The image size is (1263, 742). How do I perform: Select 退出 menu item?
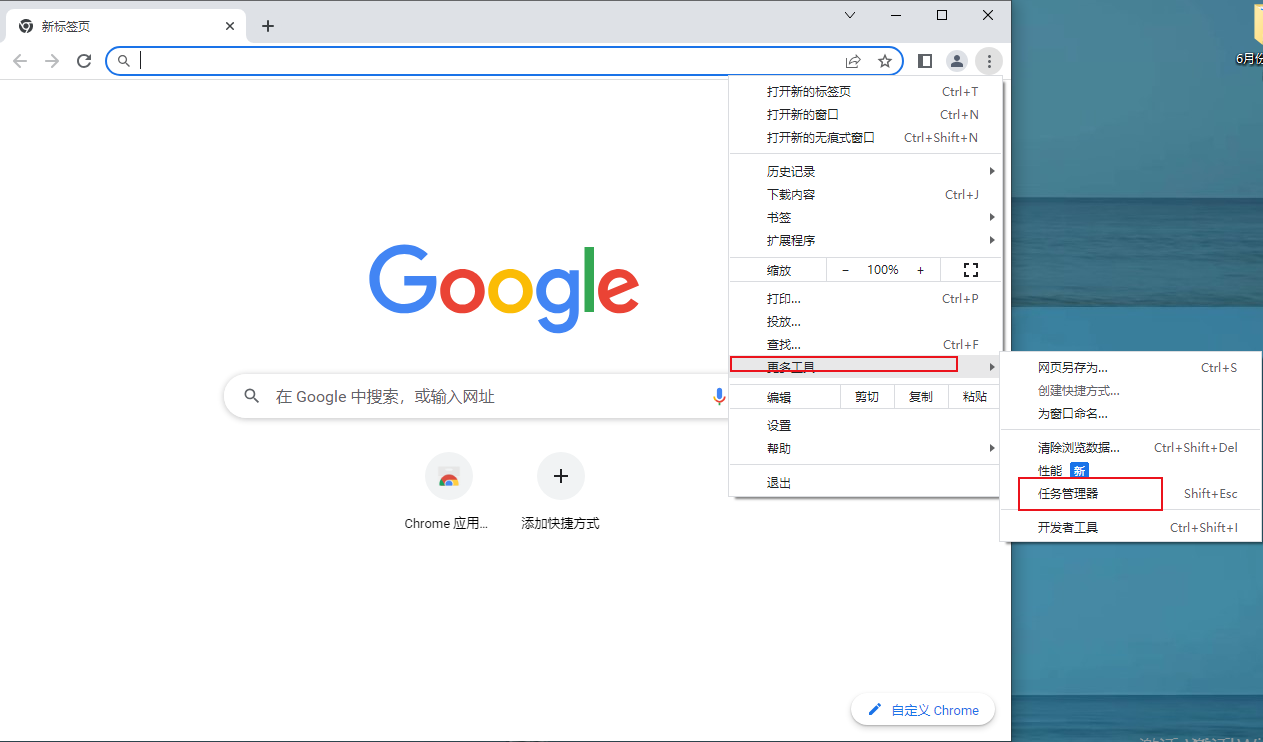point(865,482)
